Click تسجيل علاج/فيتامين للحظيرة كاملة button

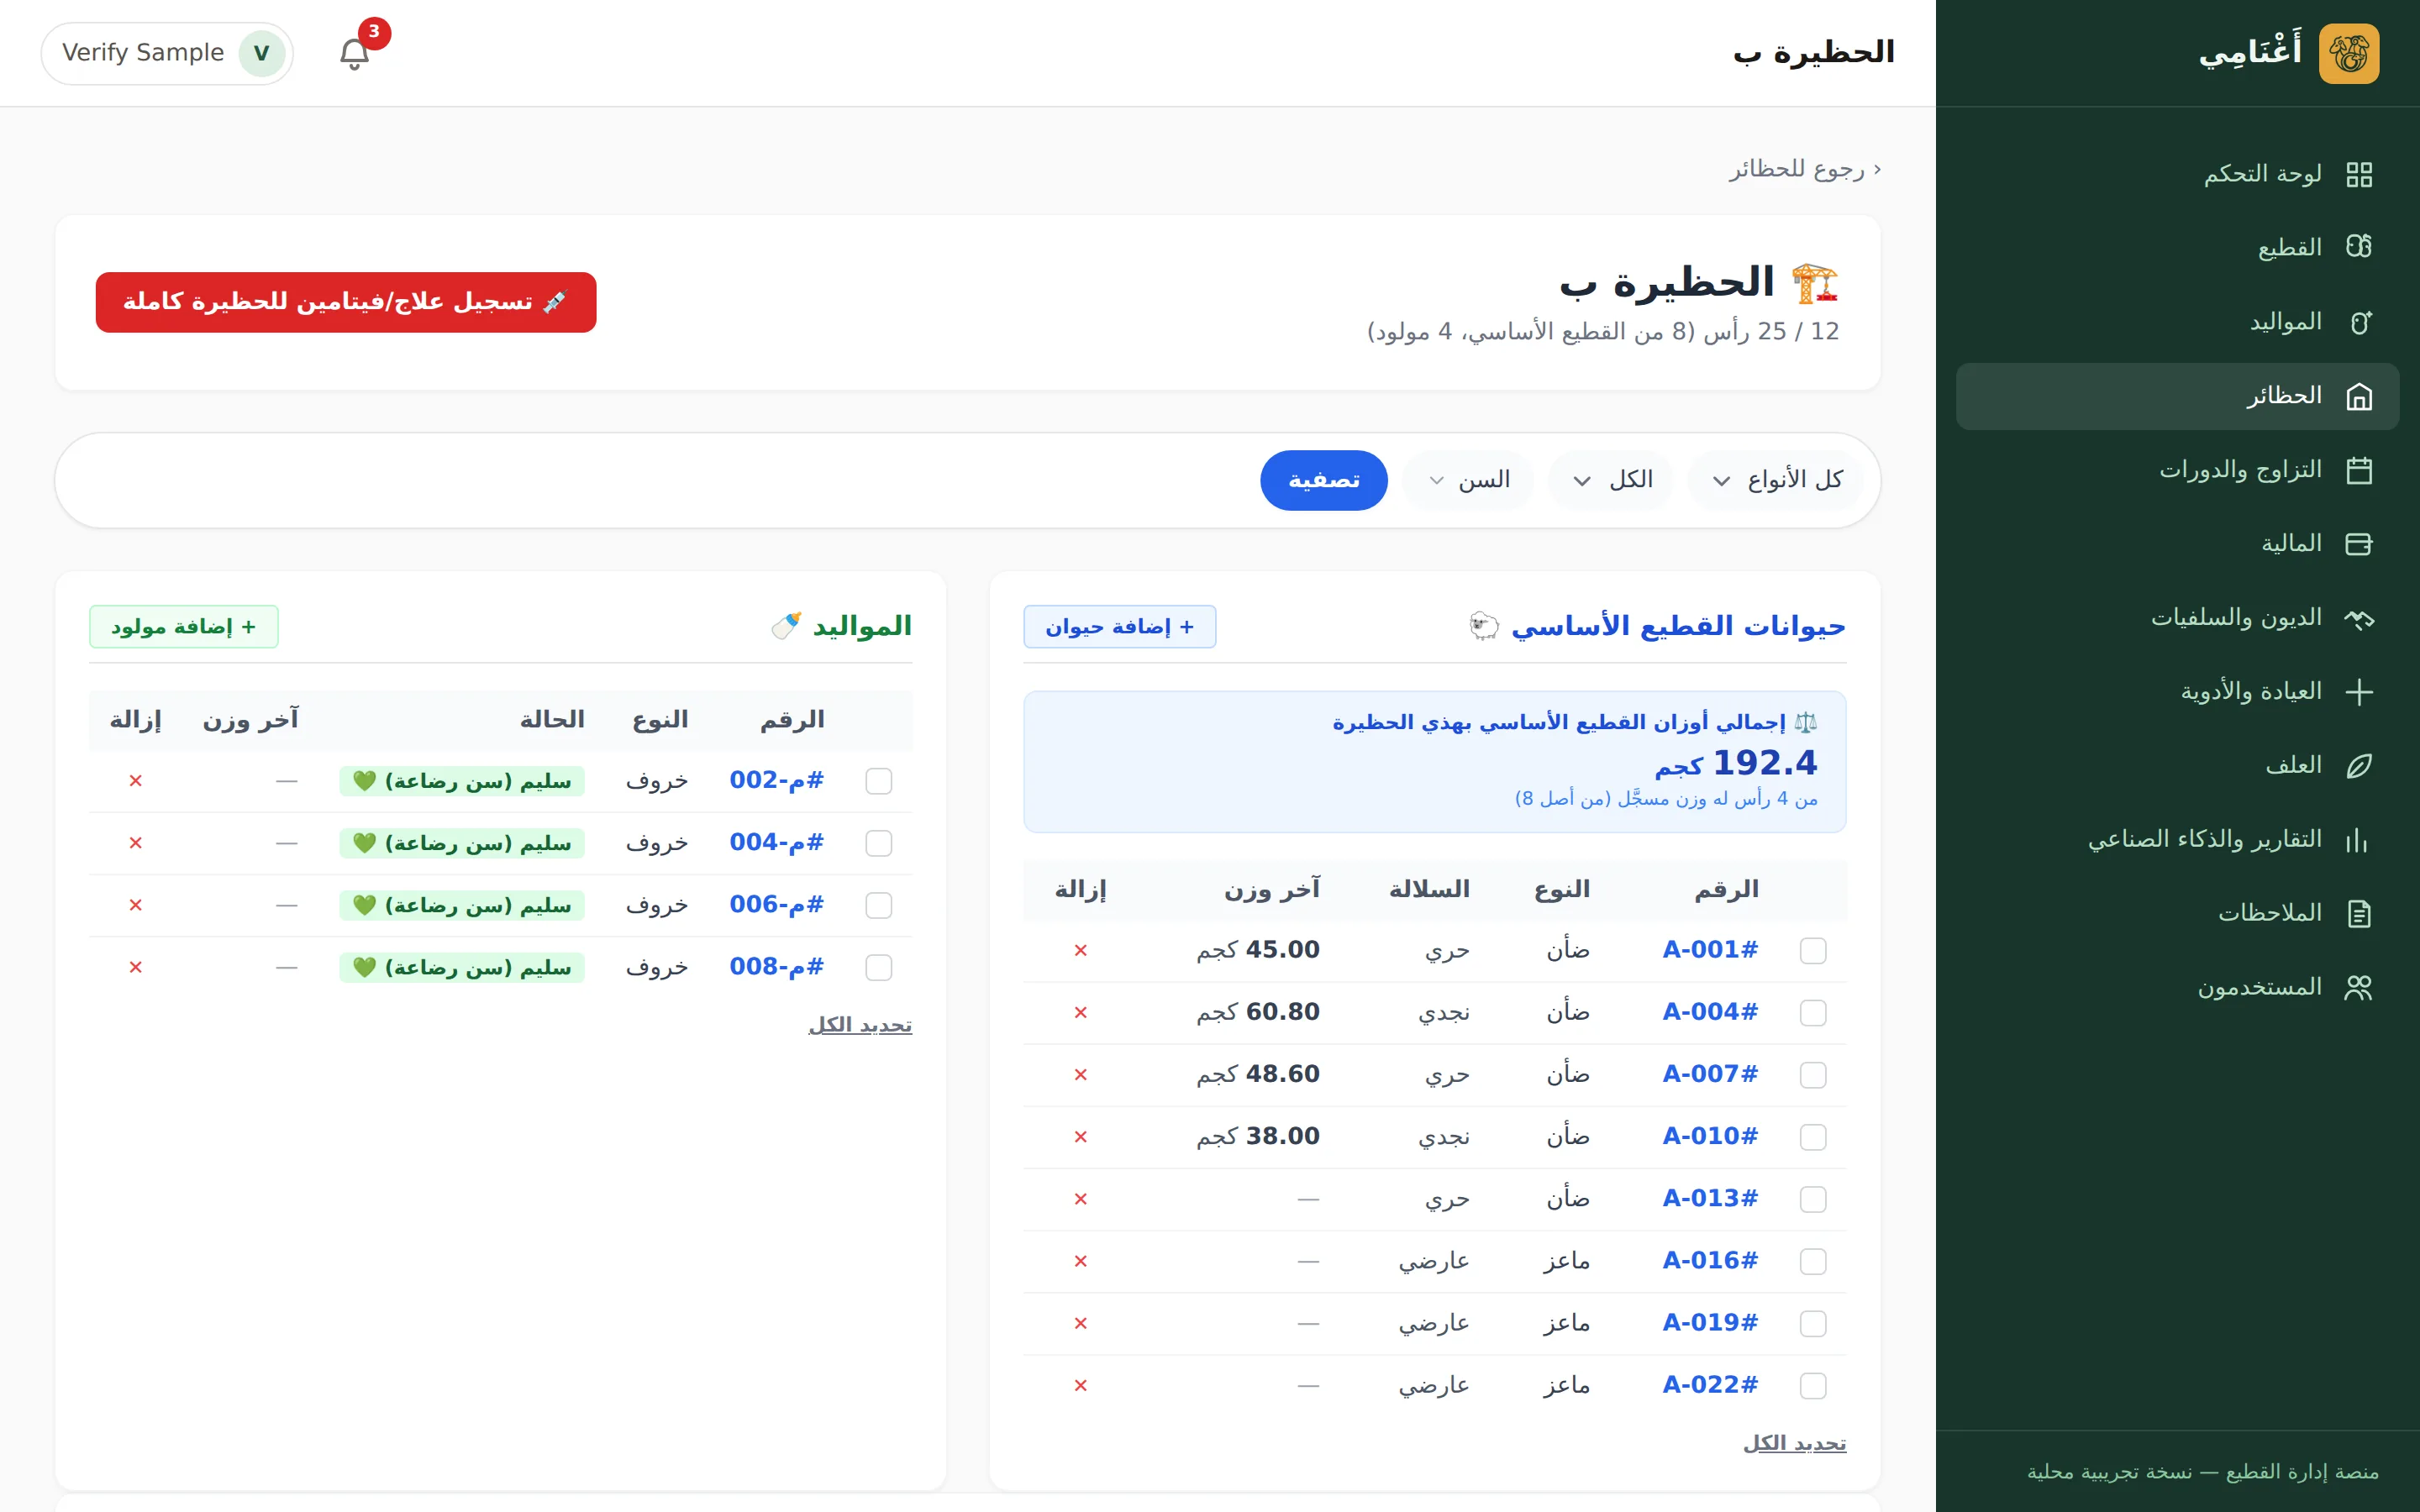(x=346, y=302)
